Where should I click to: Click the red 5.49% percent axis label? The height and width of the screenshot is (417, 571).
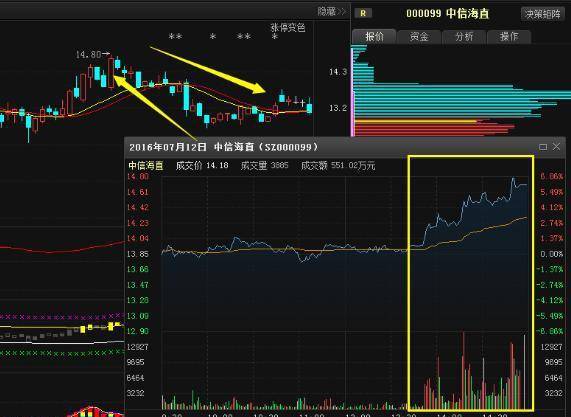[552, 192]
